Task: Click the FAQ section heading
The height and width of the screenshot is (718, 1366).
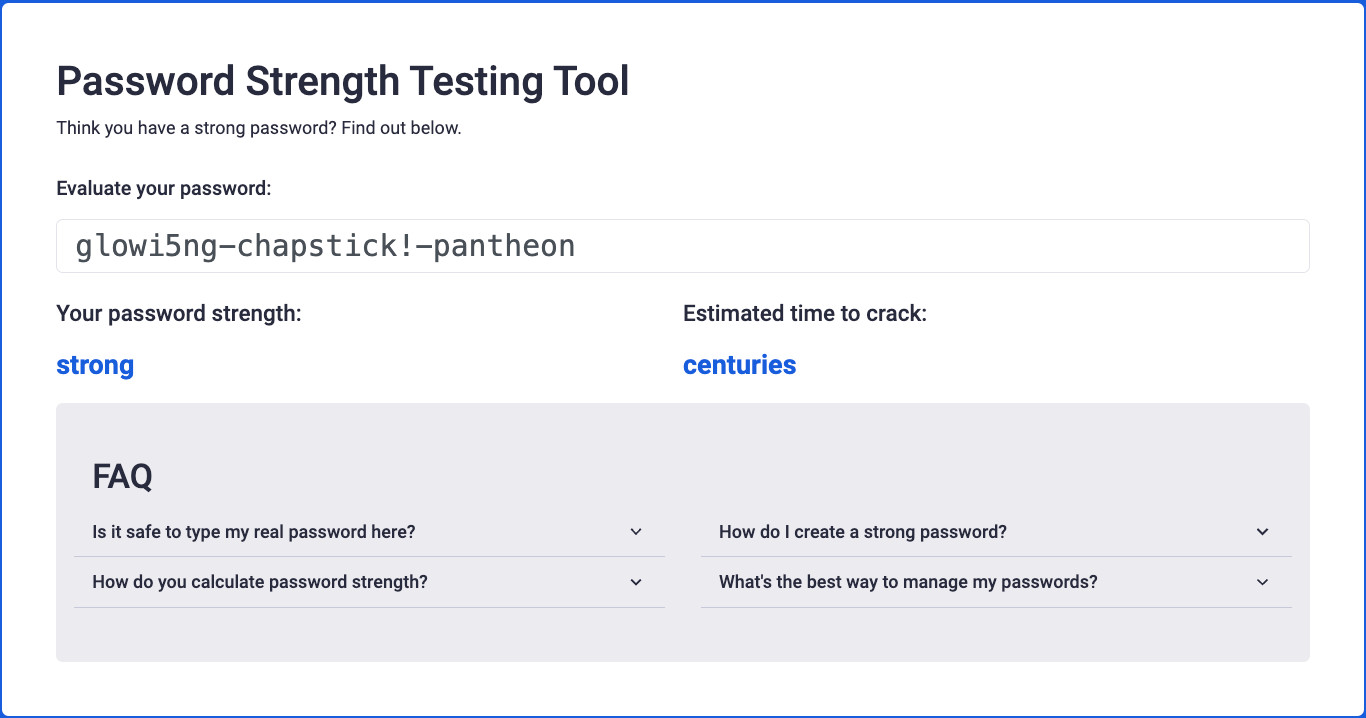Action: click(x=121, y=476)
